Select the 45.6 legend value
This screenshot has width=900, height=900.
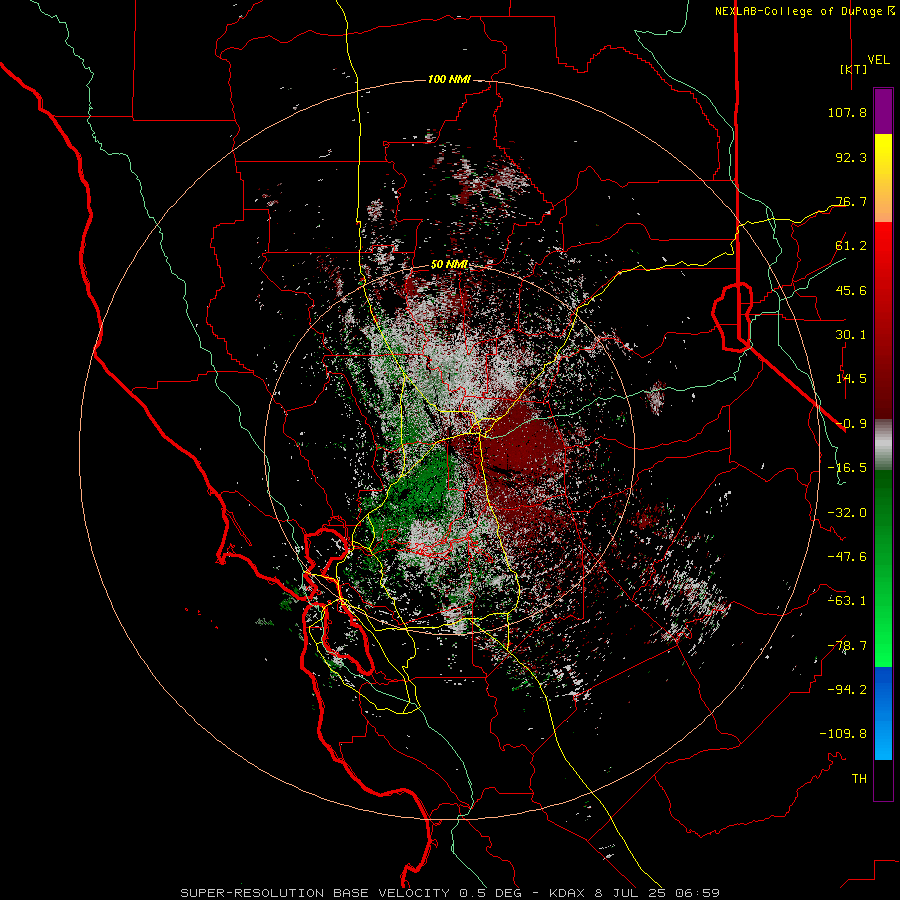851,290
